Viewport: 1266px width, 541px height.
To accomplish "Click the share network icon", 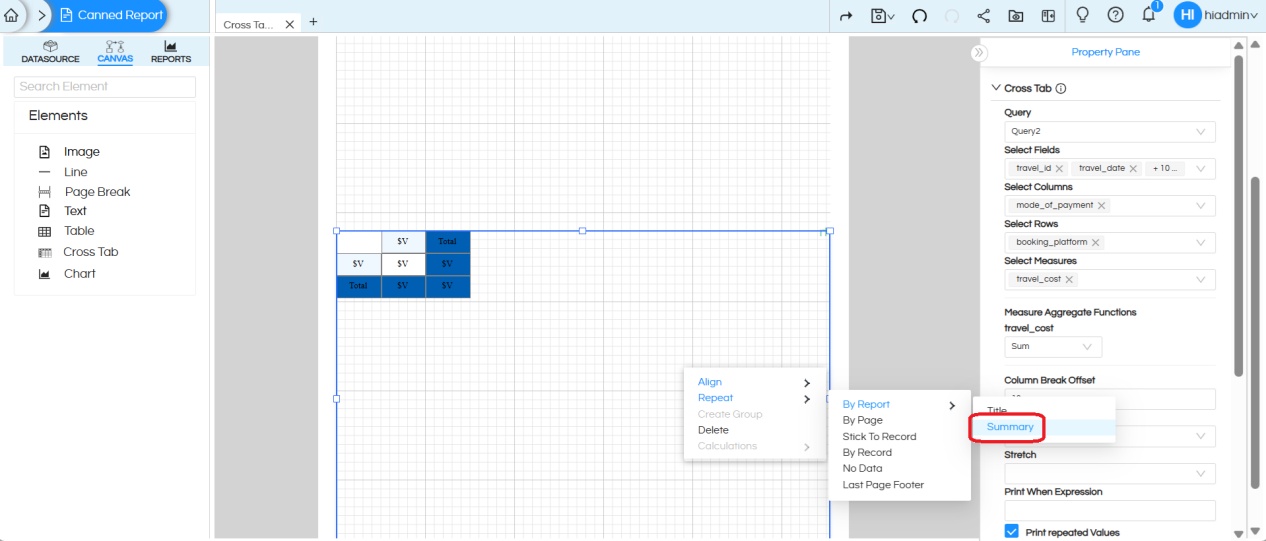I will 983,16.
